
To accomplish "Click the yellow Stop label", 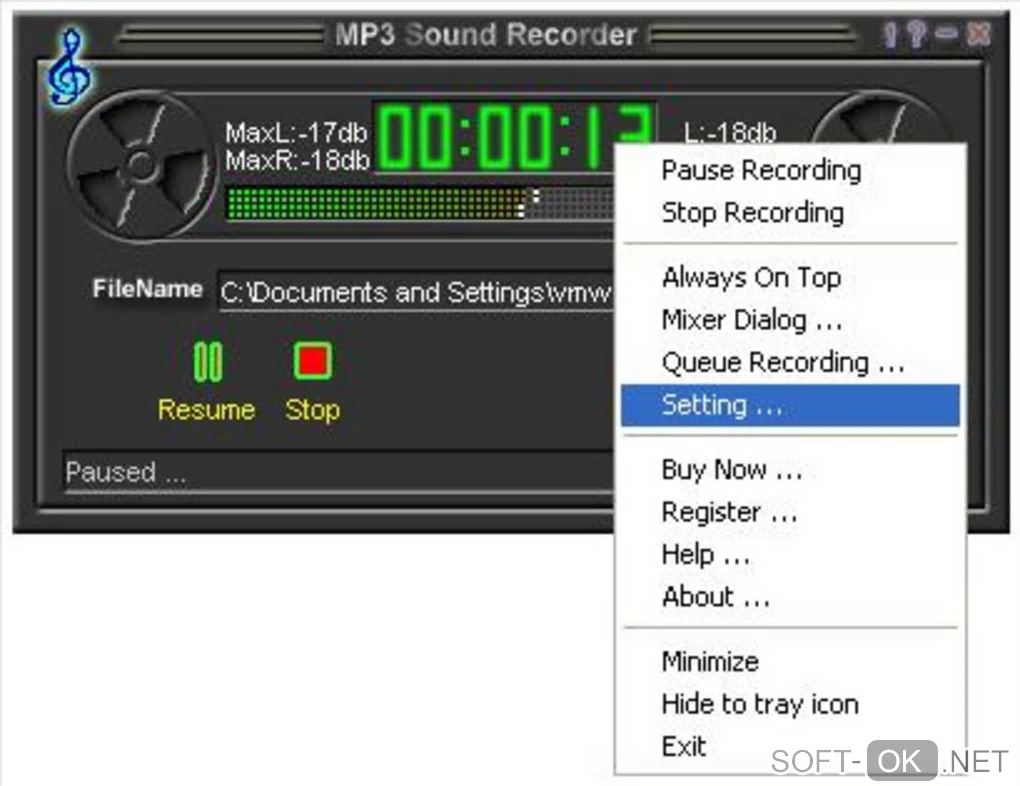I will point(312,410).
